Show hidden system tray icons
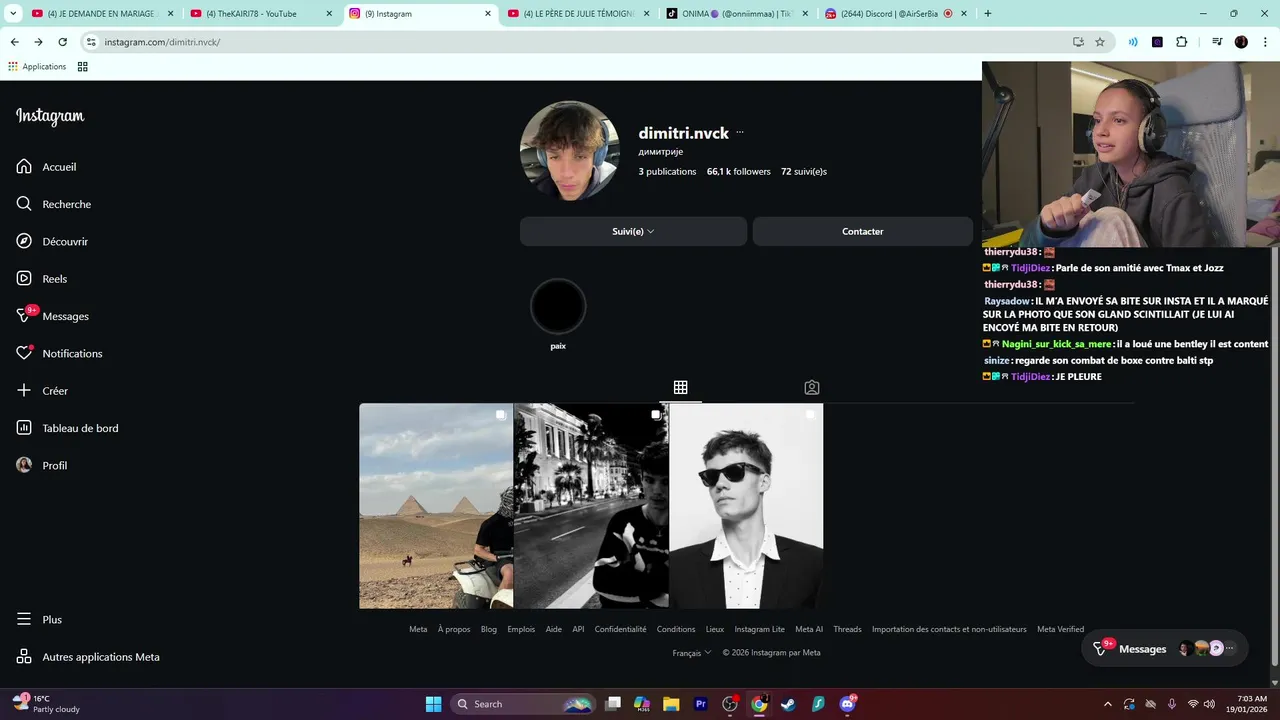Screen dimensions: 1280x720 [1107, 704]
